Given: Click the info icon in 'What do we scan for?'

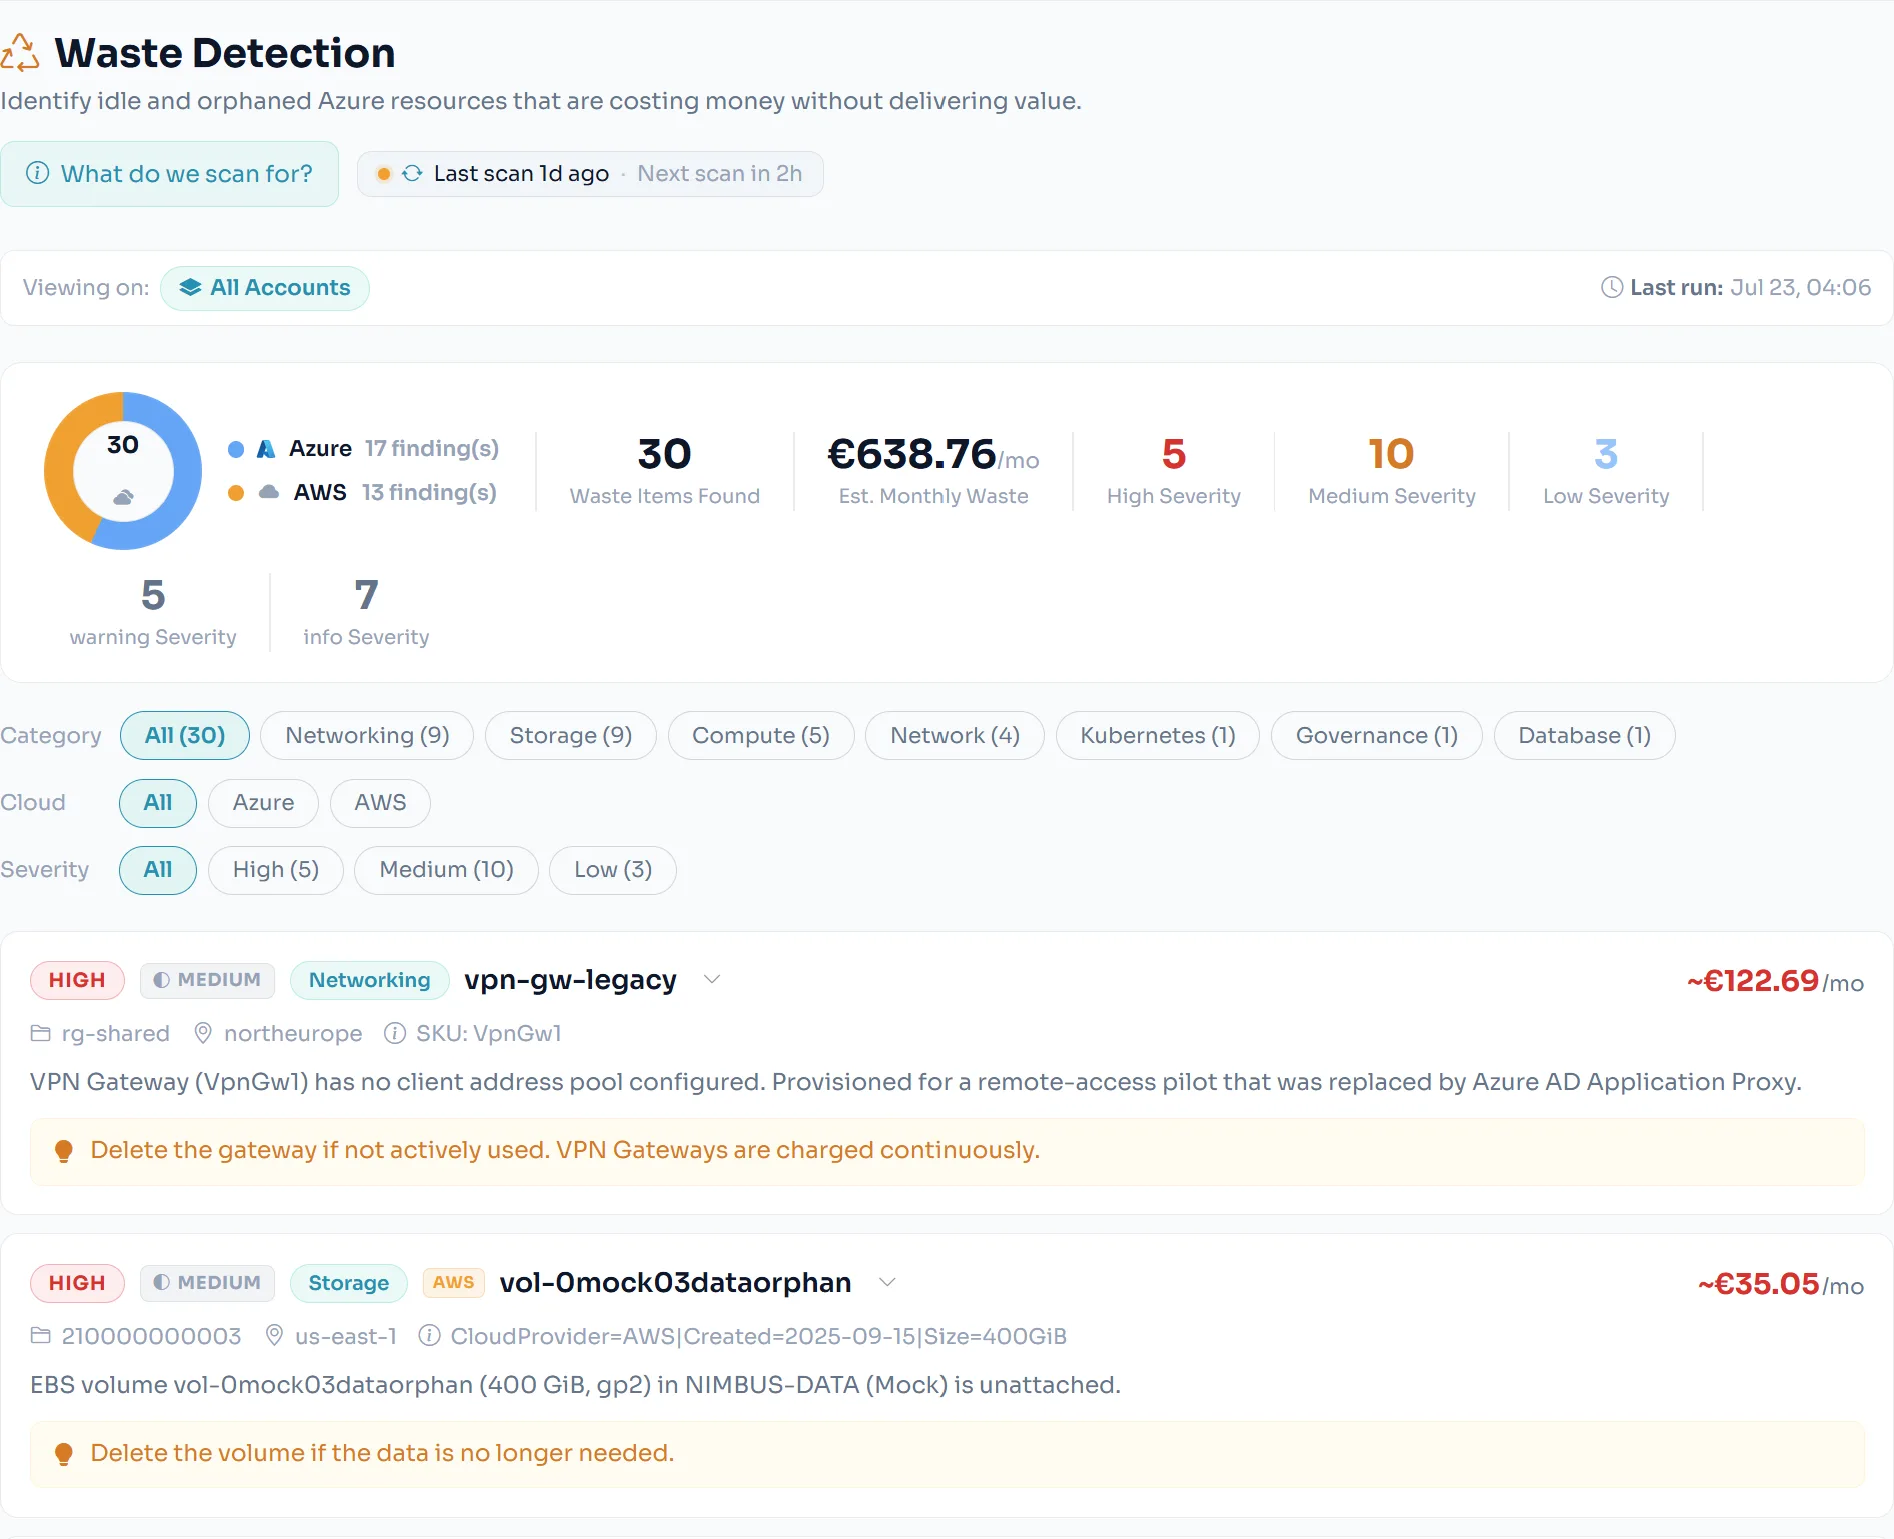Looking at the screenshot, I should point(37,173).
